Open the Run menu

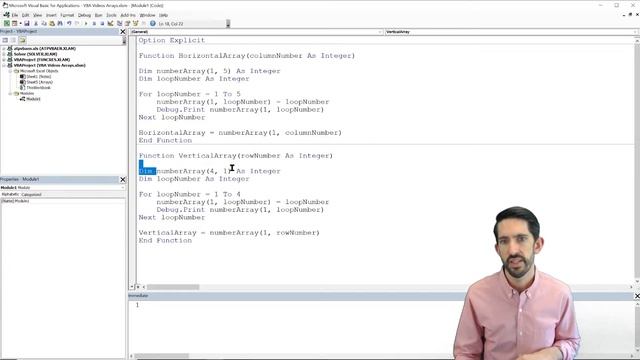tap(99, 15)
